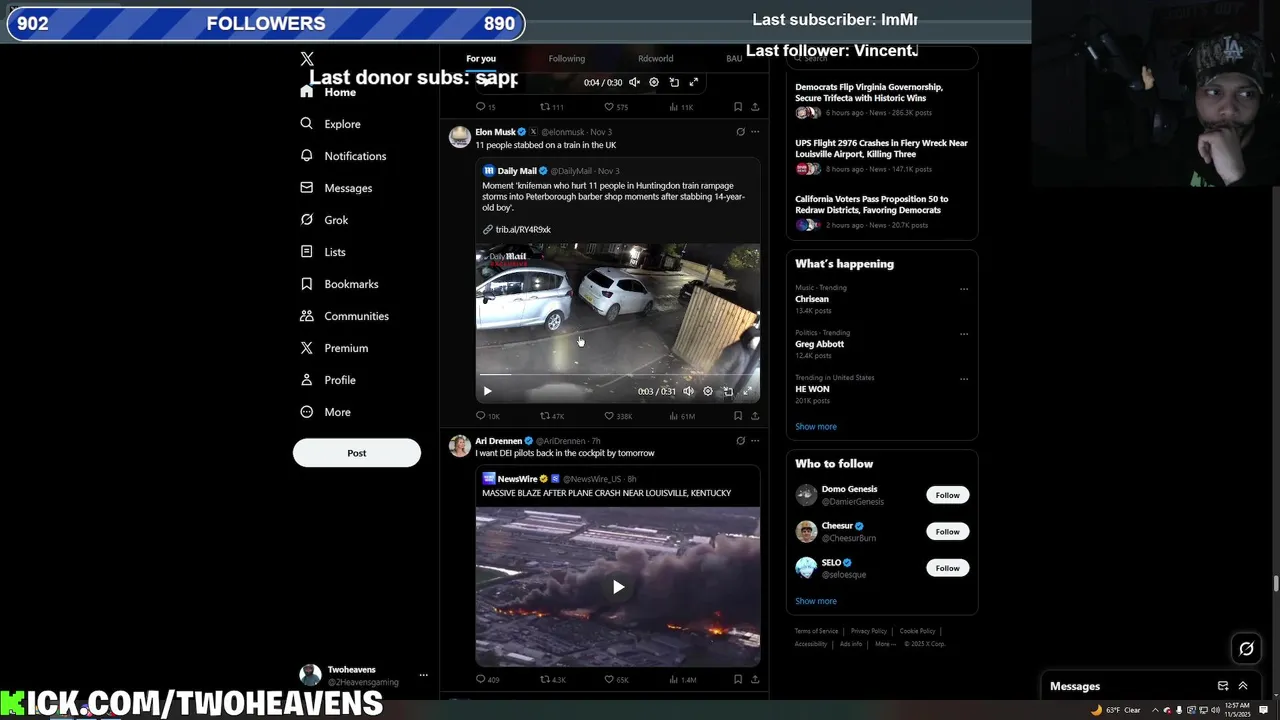This screenshot has height=720, width=1280.
Task: Go to Home in the sidebar
Action: point(328,92)
